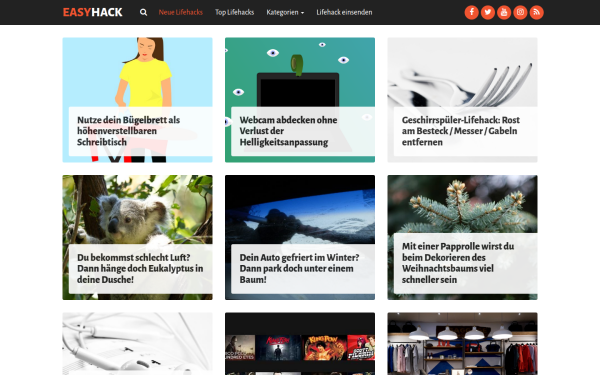Screen dimensions: 600x375
Task: Open the clothing store interior card
Action: click(462, 344)
